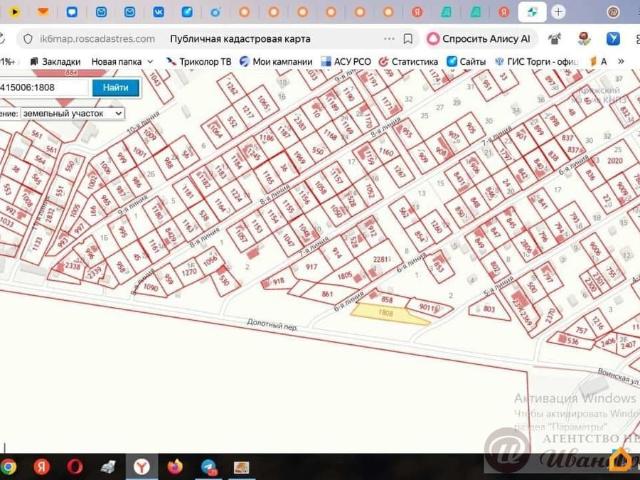640x480 pixels.
Task: Open Сайты bookmark
Action: [467, 62]
